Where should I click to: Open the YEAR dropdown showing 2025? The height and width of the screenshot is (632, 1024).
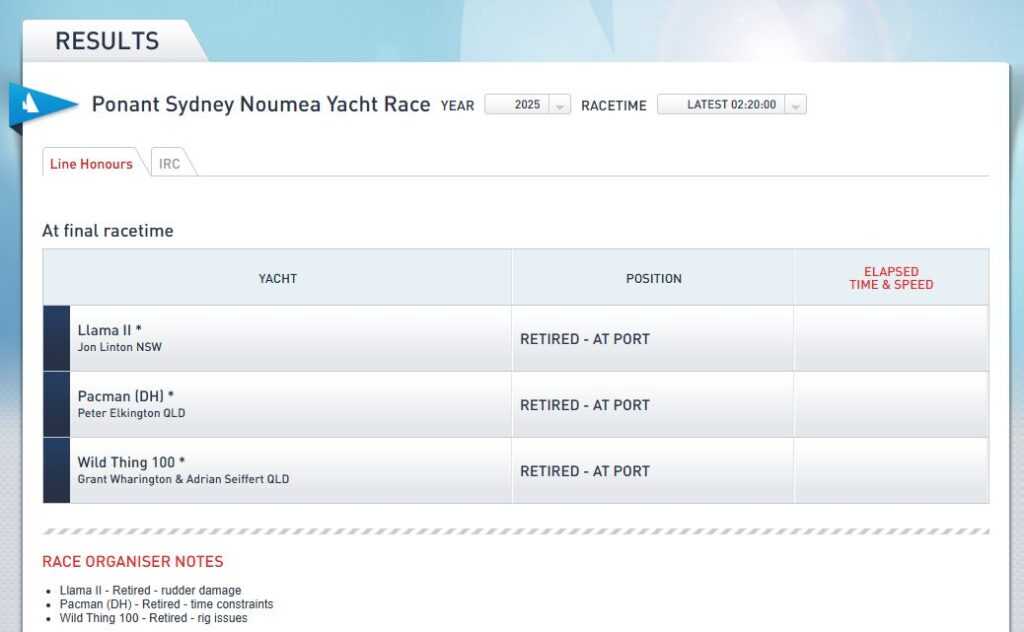coord(518,105)
